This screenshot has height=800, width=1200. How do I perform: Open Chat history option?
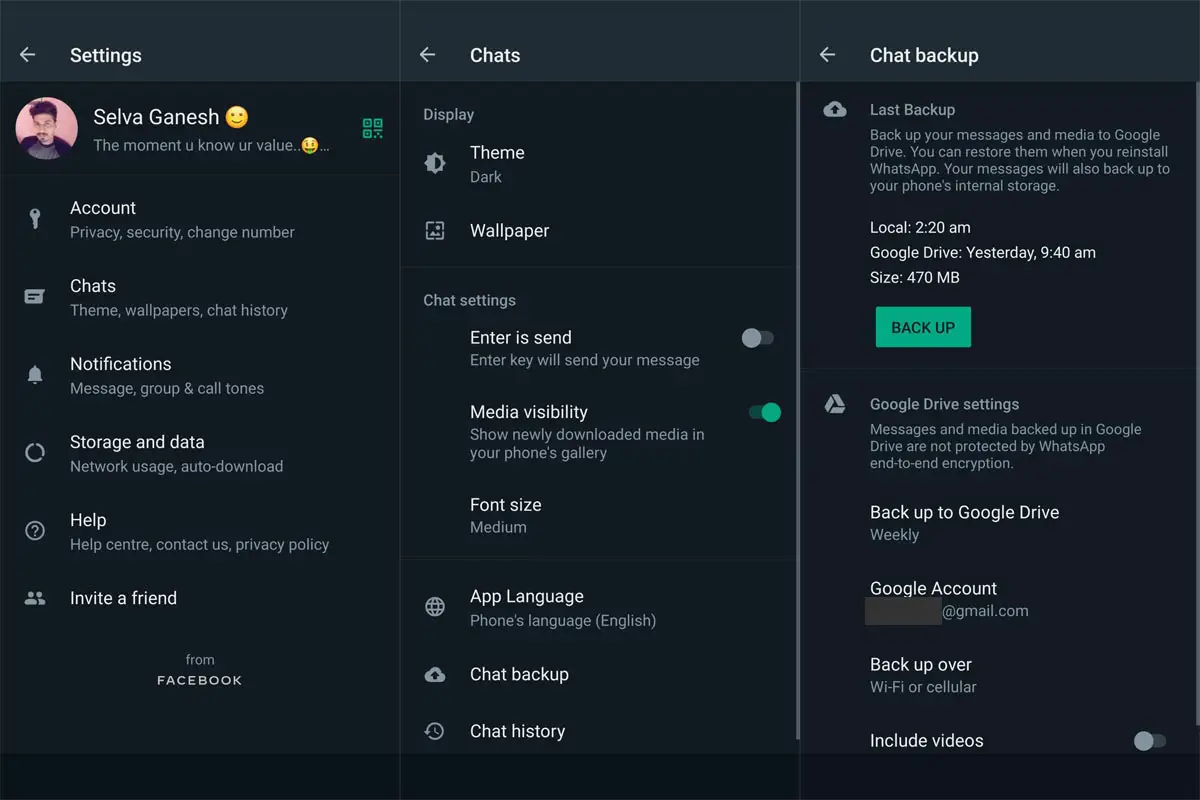coord(598,731)
